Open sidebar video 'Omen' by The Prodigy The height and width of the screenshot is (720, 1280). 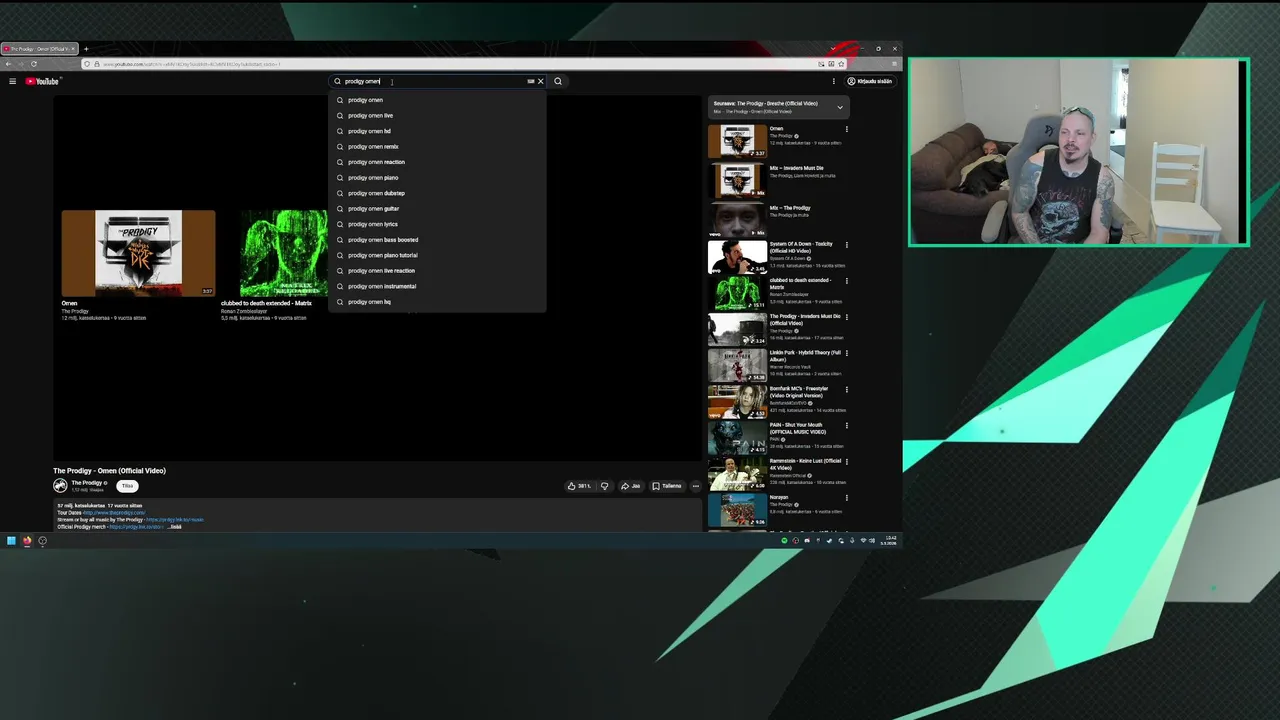click(738, 141)
